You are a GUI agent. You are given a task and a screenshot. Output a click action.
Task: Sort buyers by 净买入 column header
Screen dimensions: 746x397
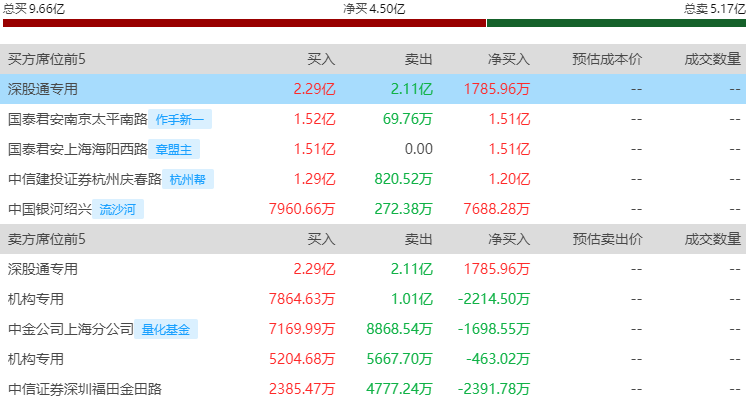coord(509,59)
